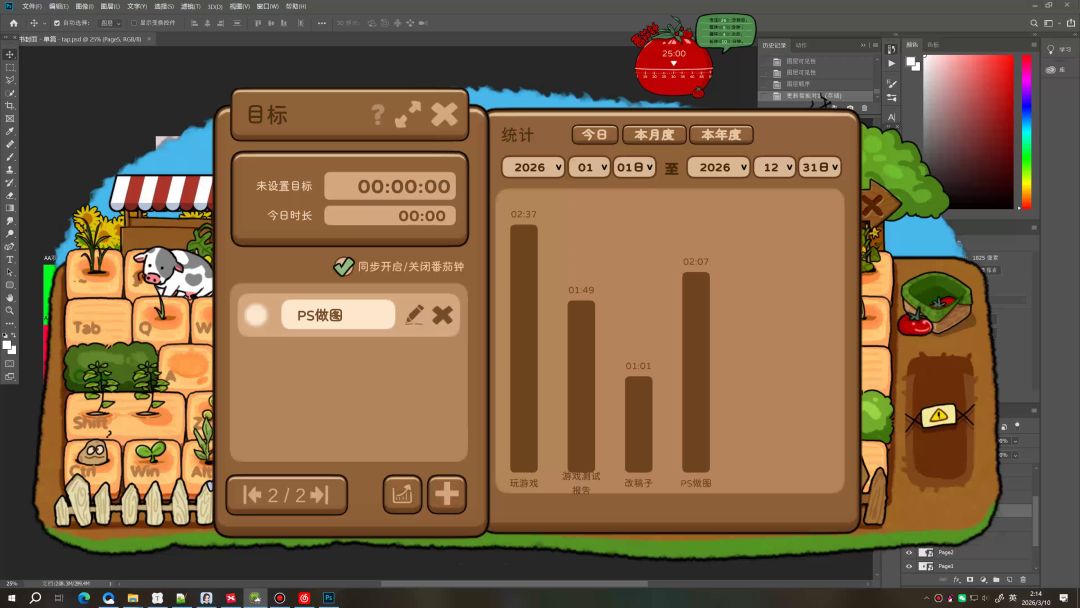Click the Photoshop Home icon
1080x608 pixels.
tap(14, 23)
